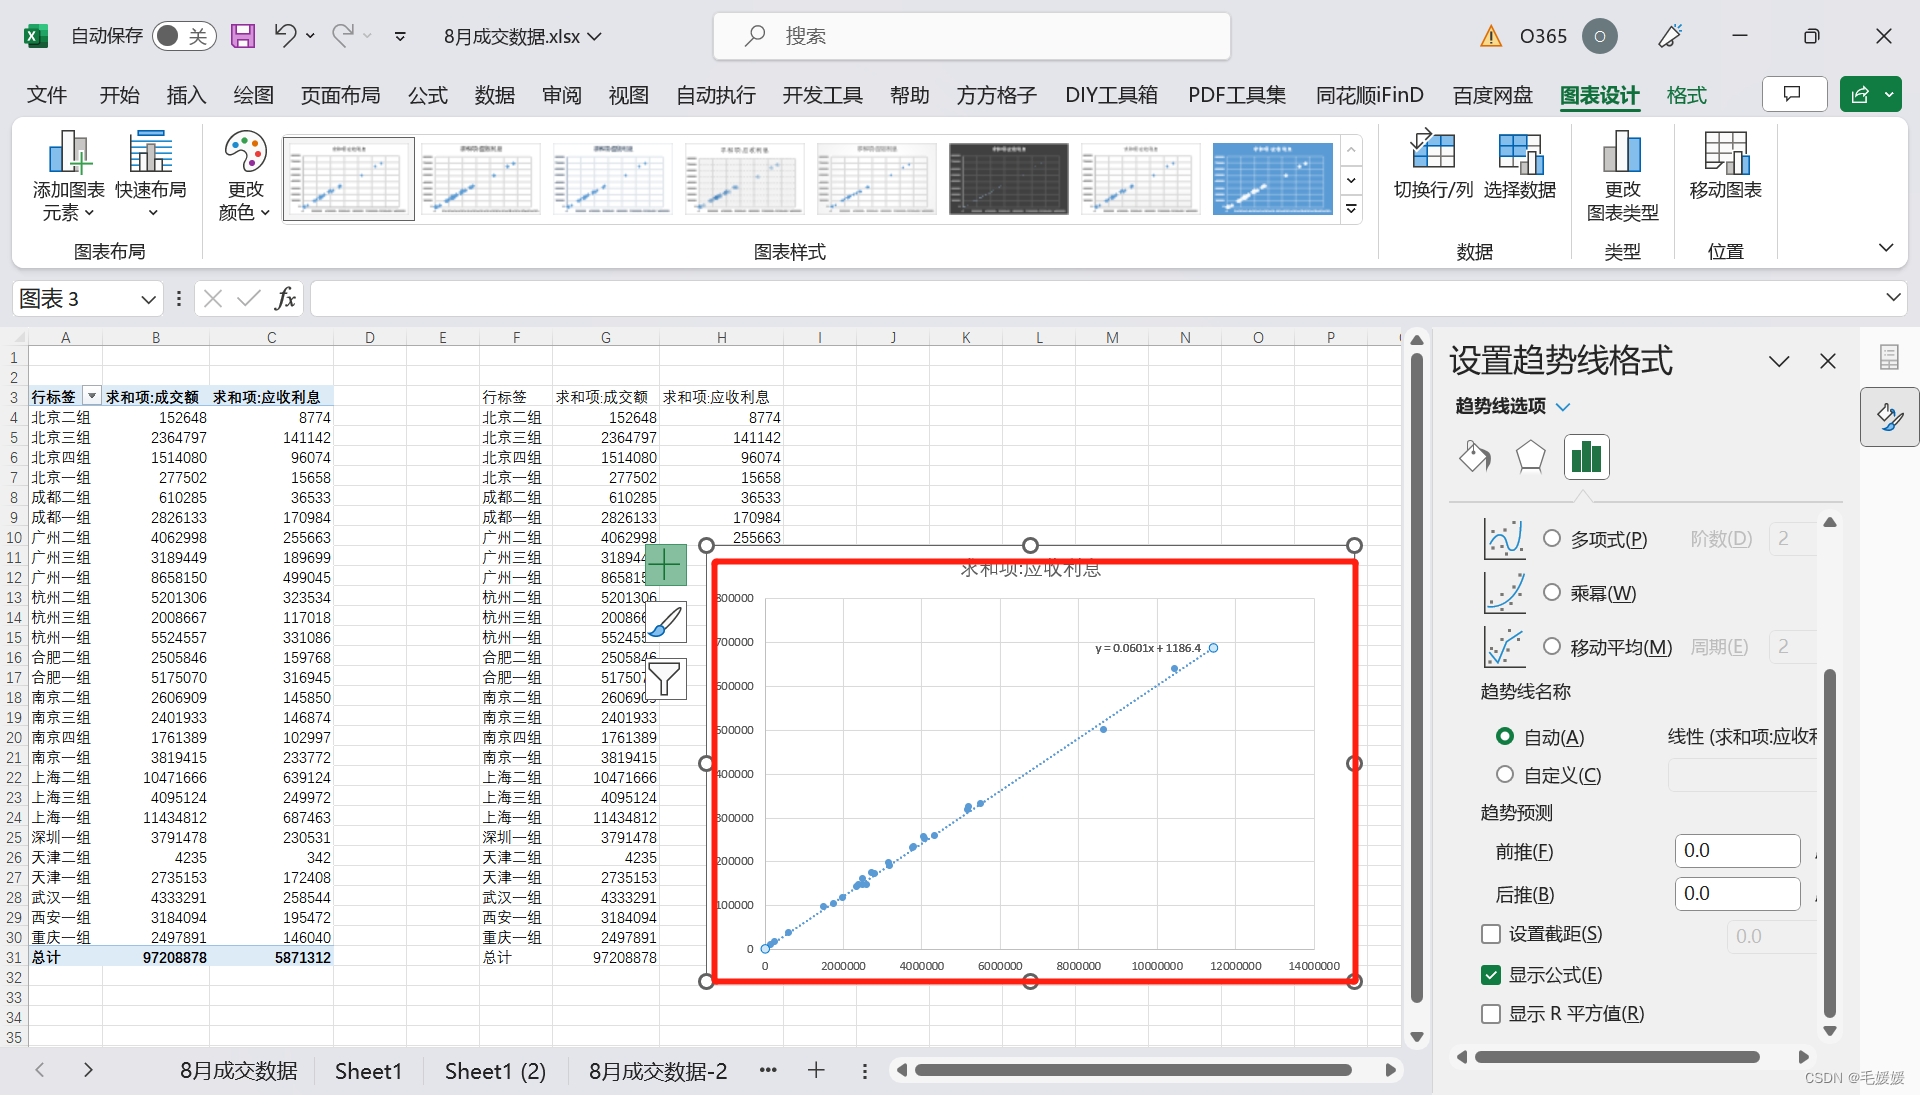The image size is (1920, 1095).
Task: Toggle the AutoSave switch
Action: coord(184,36)
